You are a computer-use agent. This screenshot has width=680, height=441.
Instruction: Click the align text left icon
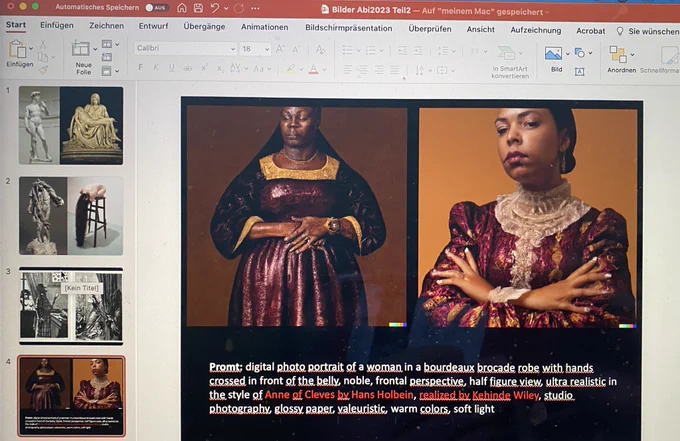pos(347,69)
